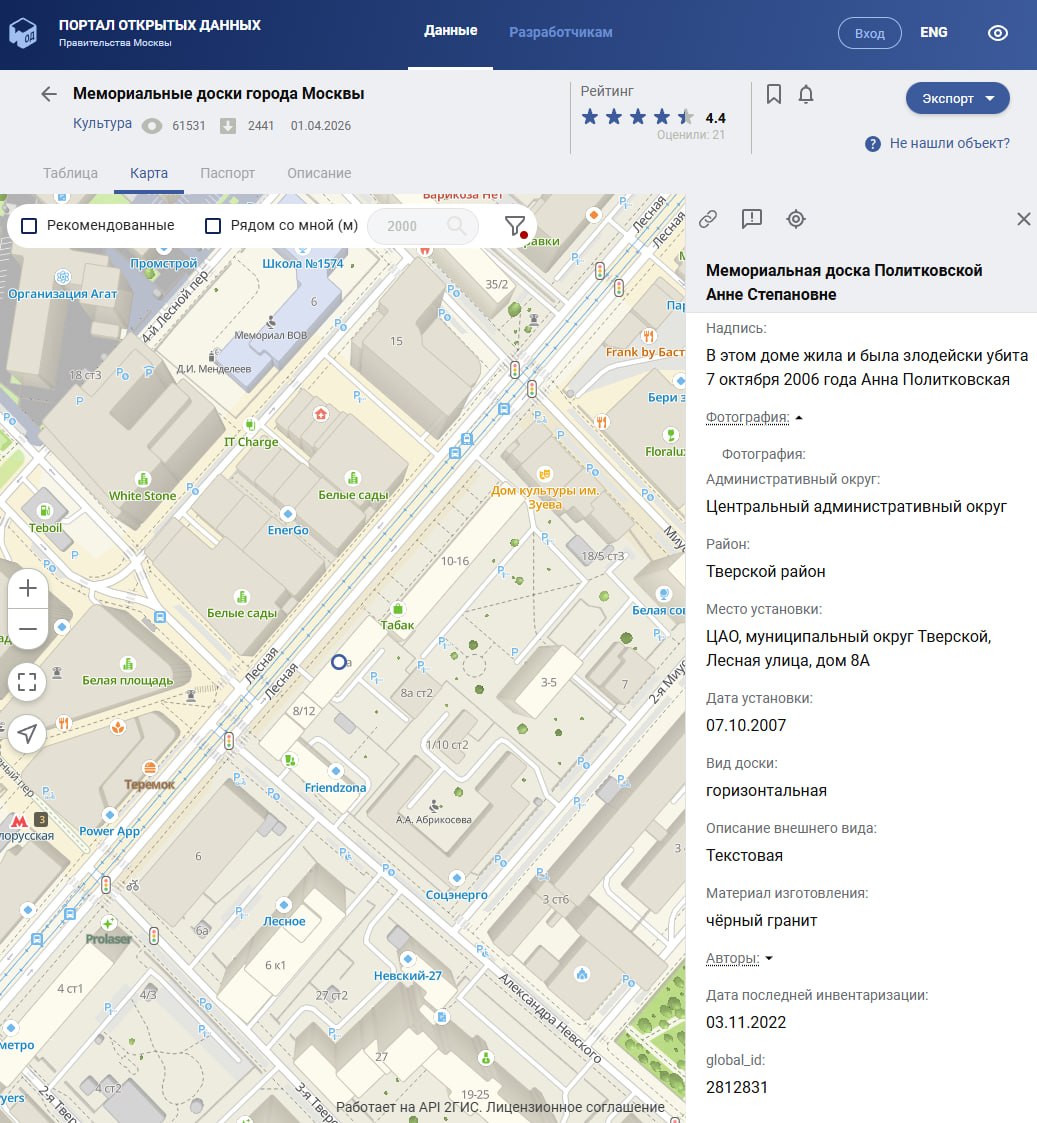Bookmark this dataset
Viewport: 1037px width, 1123px height.
pyautogui.click(x=773, y=95)
